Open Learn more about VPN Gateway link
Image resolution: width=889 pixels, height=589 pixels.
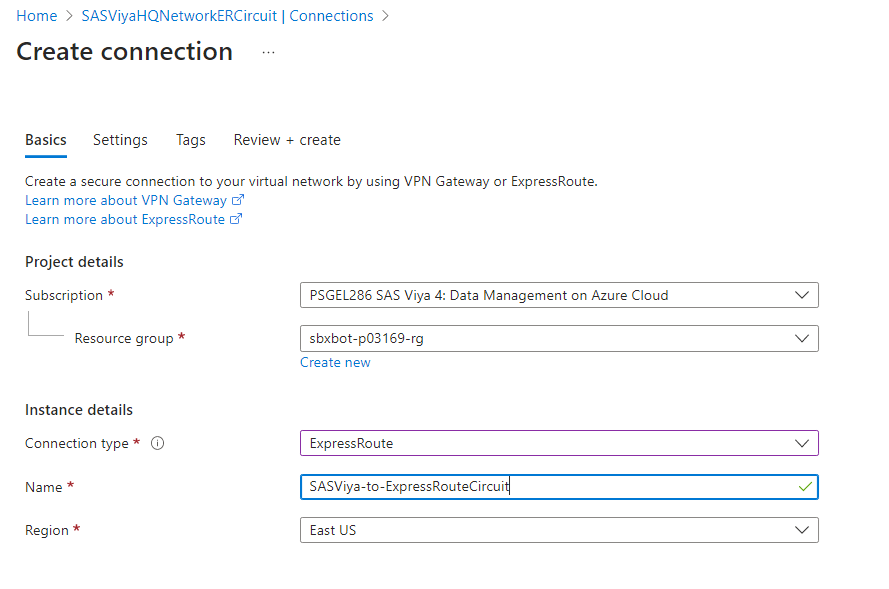click(126, 200)
